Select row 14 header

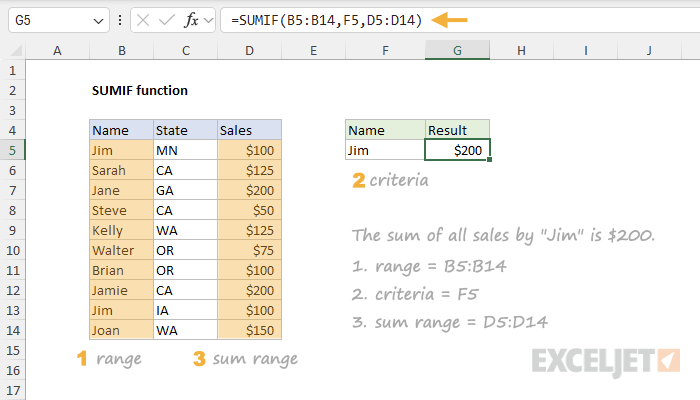[12, 330]
